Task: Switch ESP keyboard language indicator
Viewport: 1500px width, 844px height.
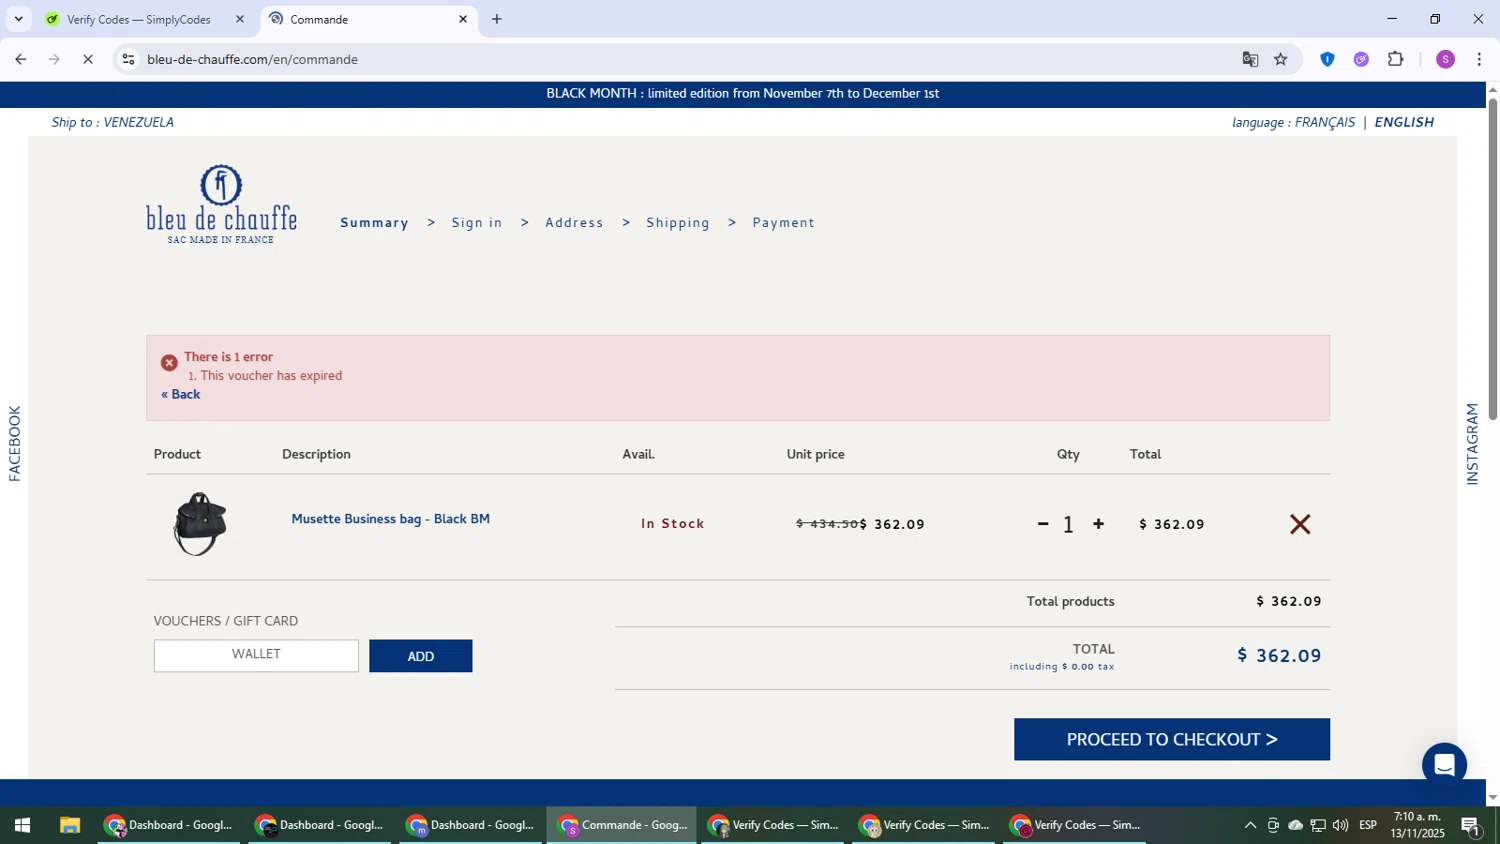Action: [x=1368, y=825]
